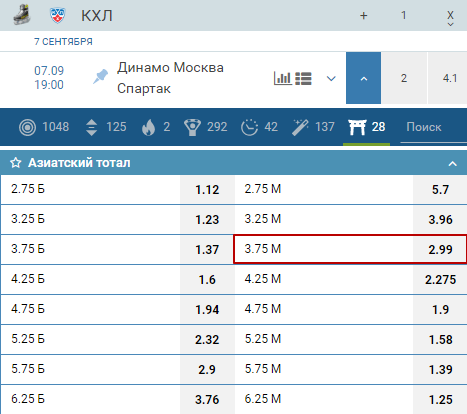Select the target icon tab with 1048
The width and height of the screenshot is (467, 414).
(44, 127)
